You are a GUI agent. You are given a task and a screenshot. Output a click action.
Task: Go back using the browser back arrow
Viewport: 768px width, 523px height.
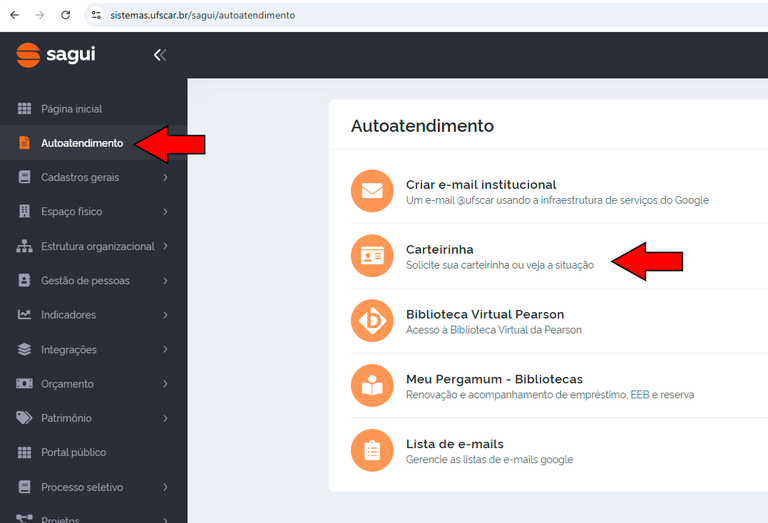[14, 15]
